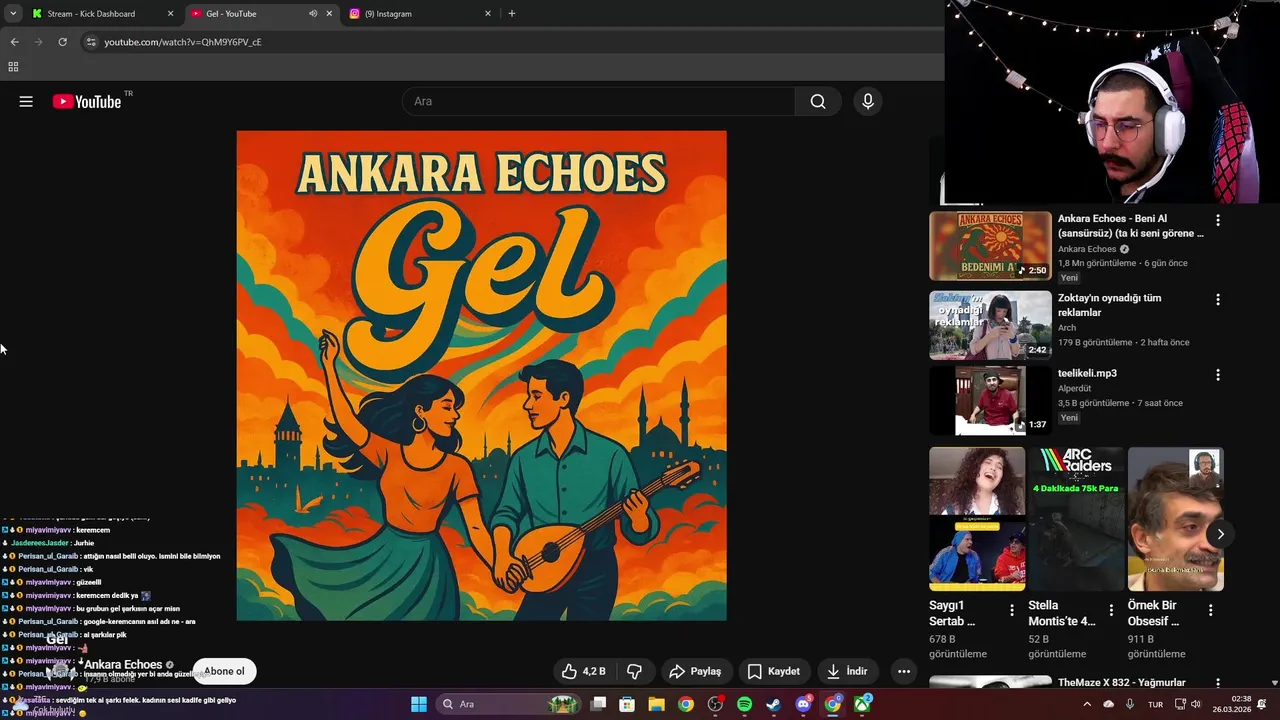
Task: Click the Paylaş share button
Action: [x=695, y=671]
